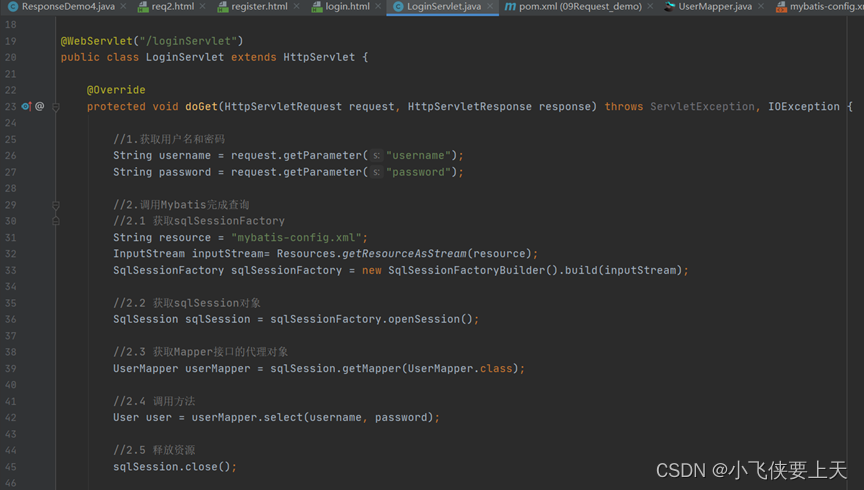Close the req2.html tab
Viewport: 864px width, 490px height.
(203, 6)
